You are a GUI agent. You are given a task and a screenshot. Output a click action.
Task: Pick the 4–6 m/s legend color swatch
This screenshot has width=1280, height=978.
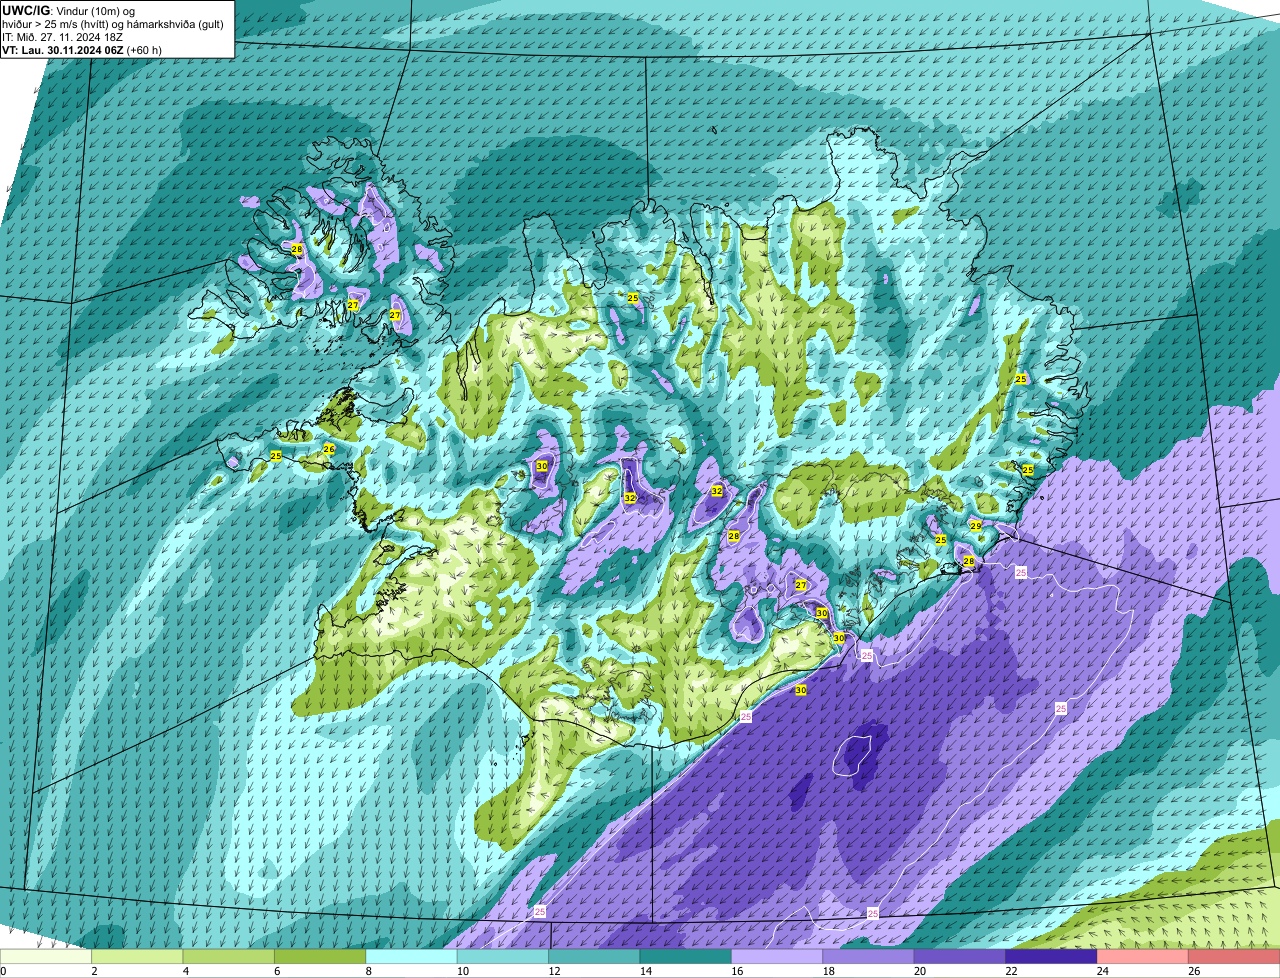(x=229, y=956)
